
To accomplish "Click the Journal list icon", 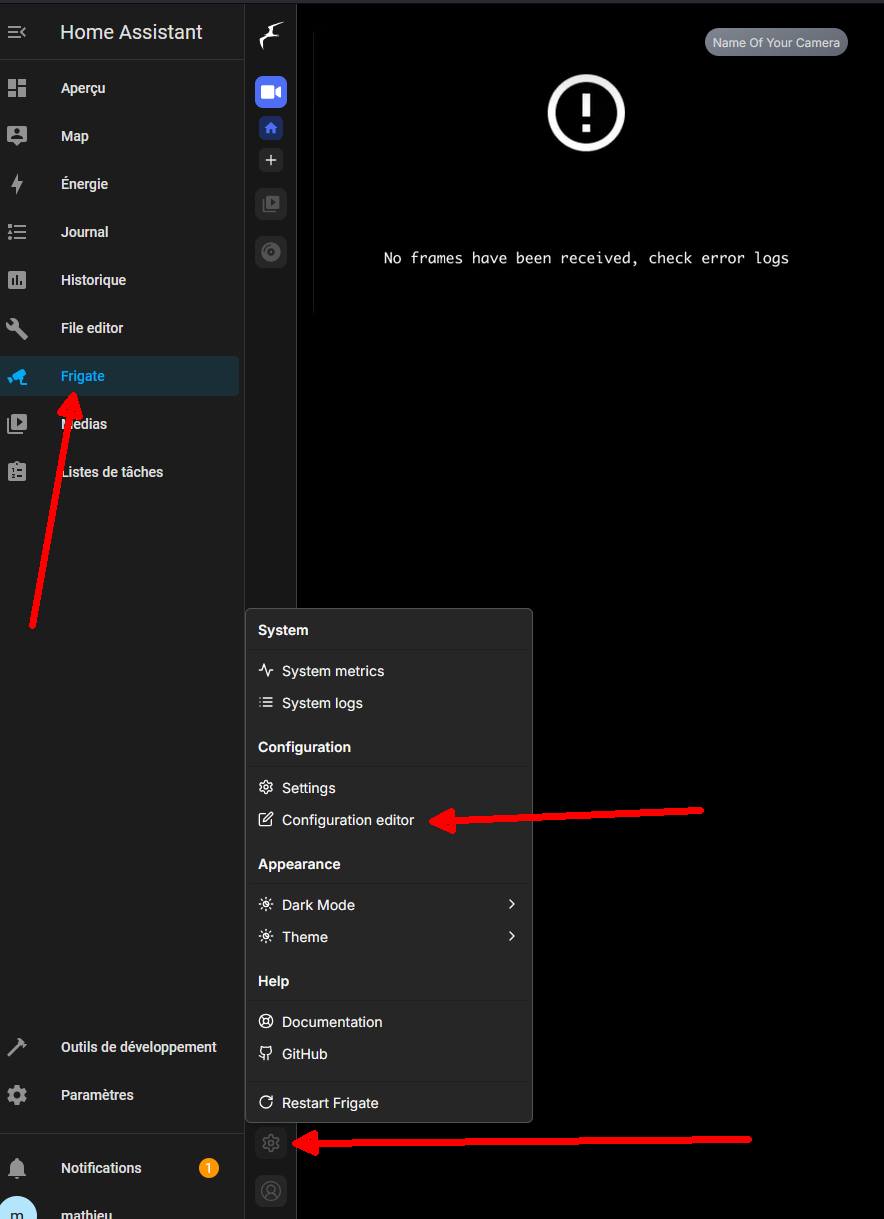I will [17, 232].
